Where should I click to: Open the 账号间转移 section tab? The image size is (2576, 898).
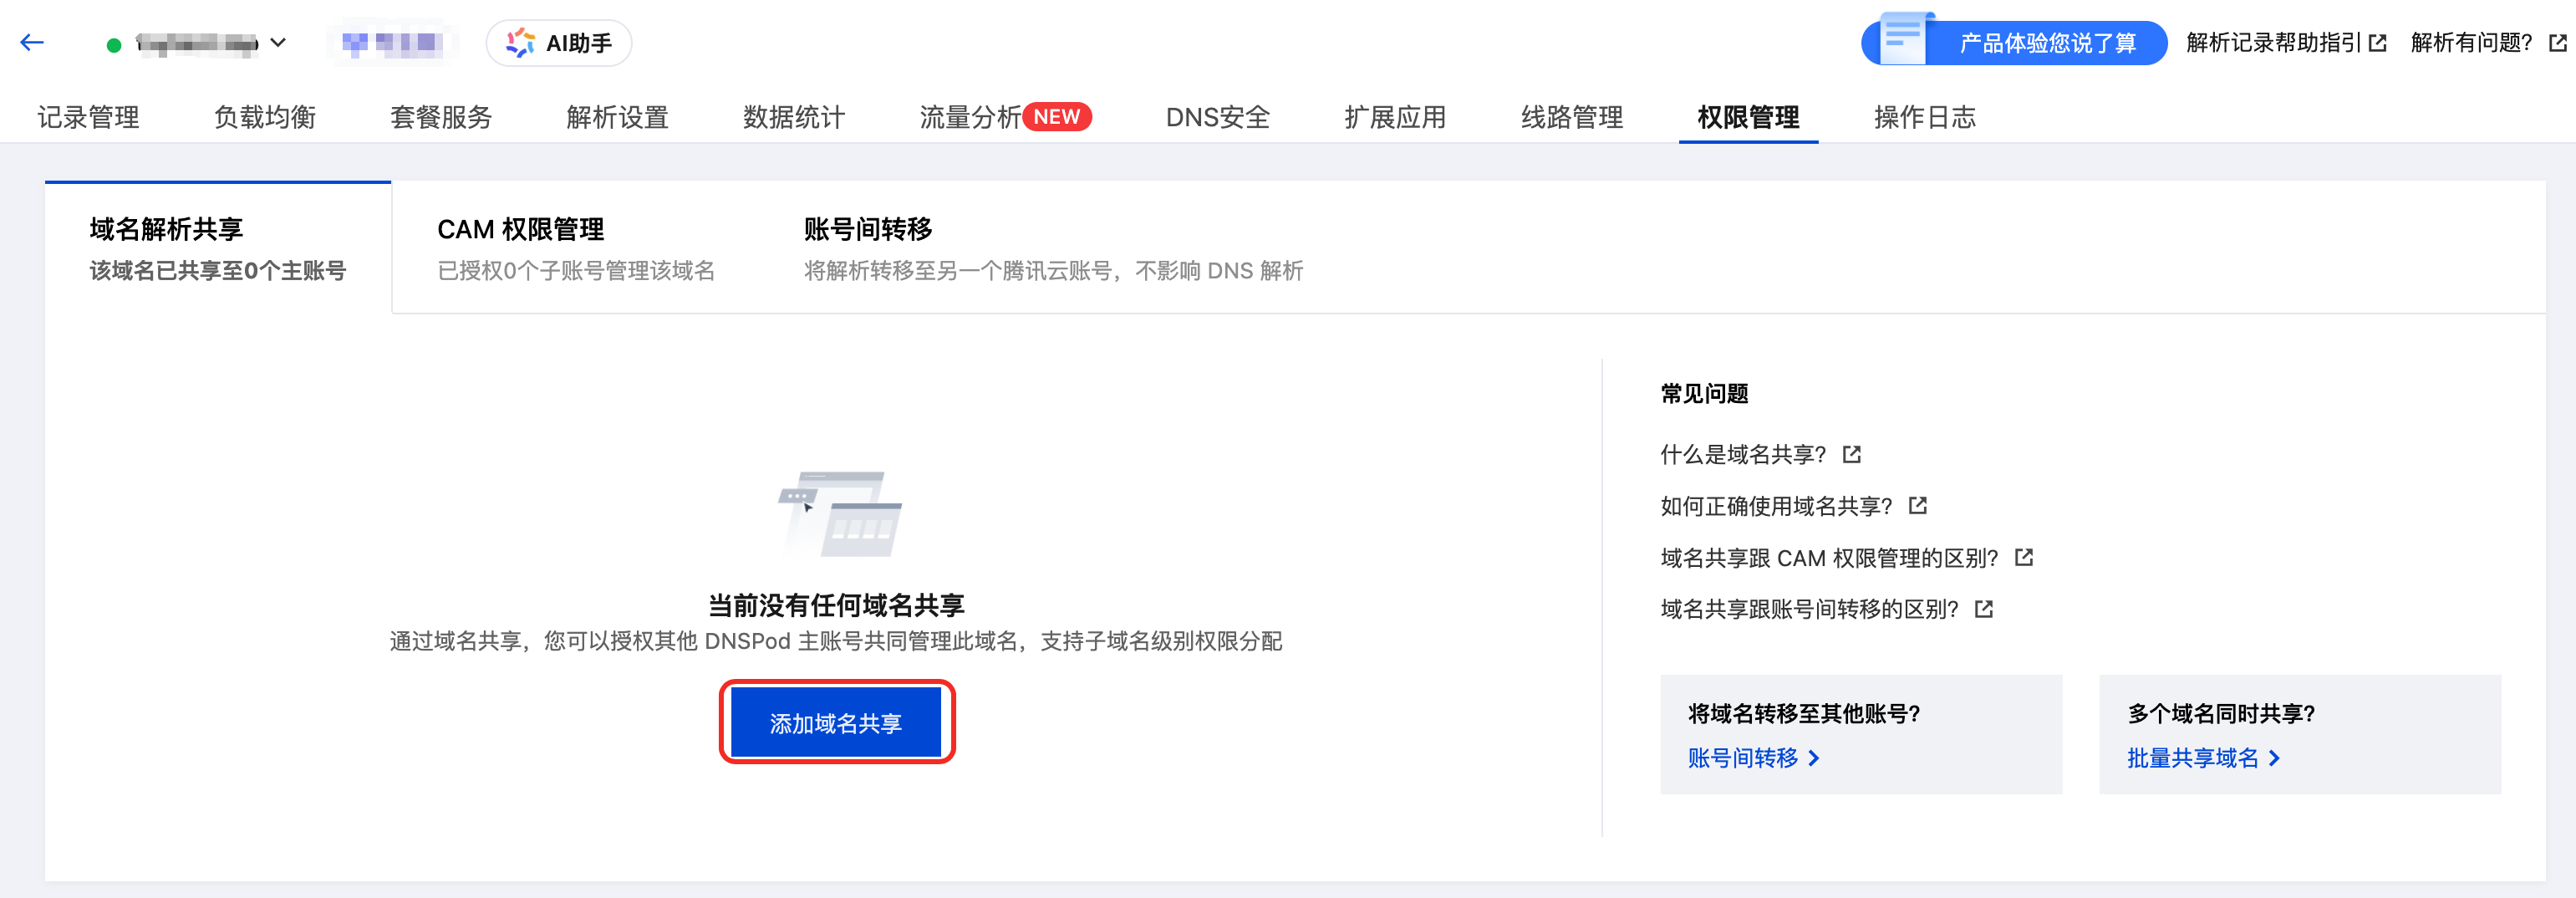coord(1052,248)
